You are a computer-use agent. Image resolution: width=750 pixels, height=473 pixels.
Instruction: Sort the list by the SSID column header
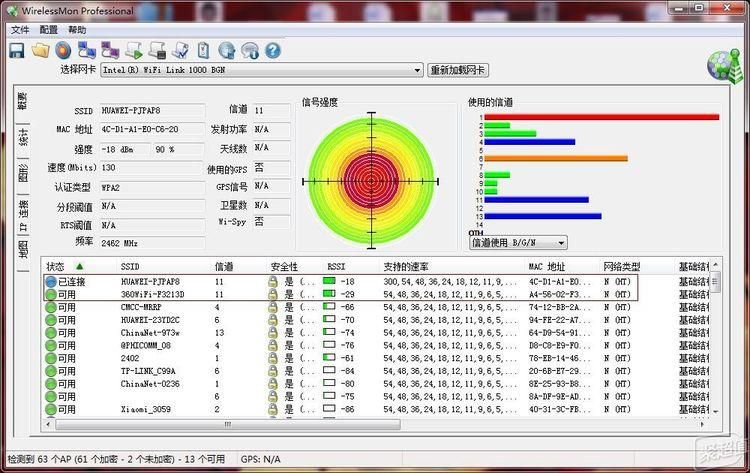tap(130, 267)
